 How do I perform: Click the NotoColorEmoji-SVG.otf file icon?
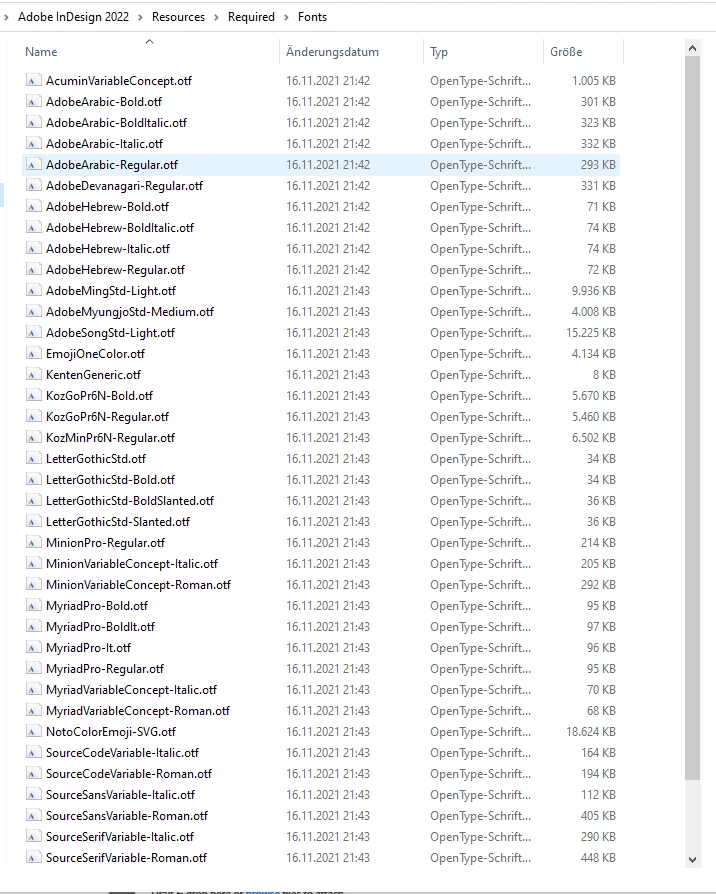[33, 732]
